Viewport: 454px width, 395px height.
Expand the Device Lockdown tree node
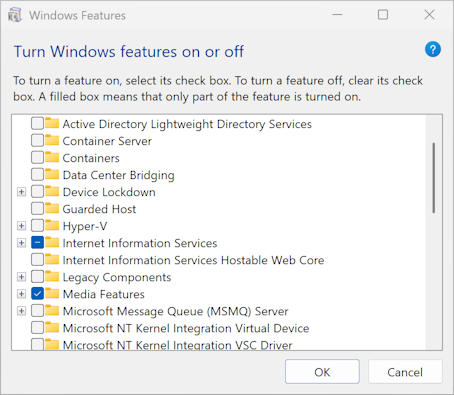[21, 192]
